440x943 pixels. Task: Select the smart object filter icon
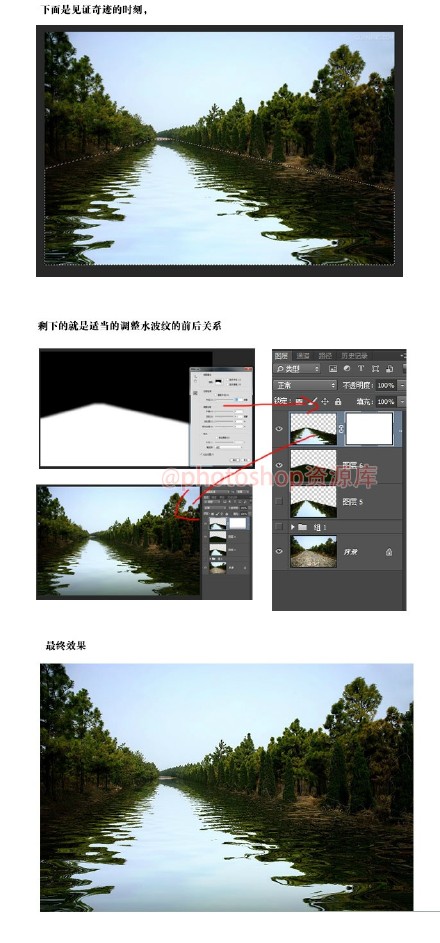[x=390, y=368]
